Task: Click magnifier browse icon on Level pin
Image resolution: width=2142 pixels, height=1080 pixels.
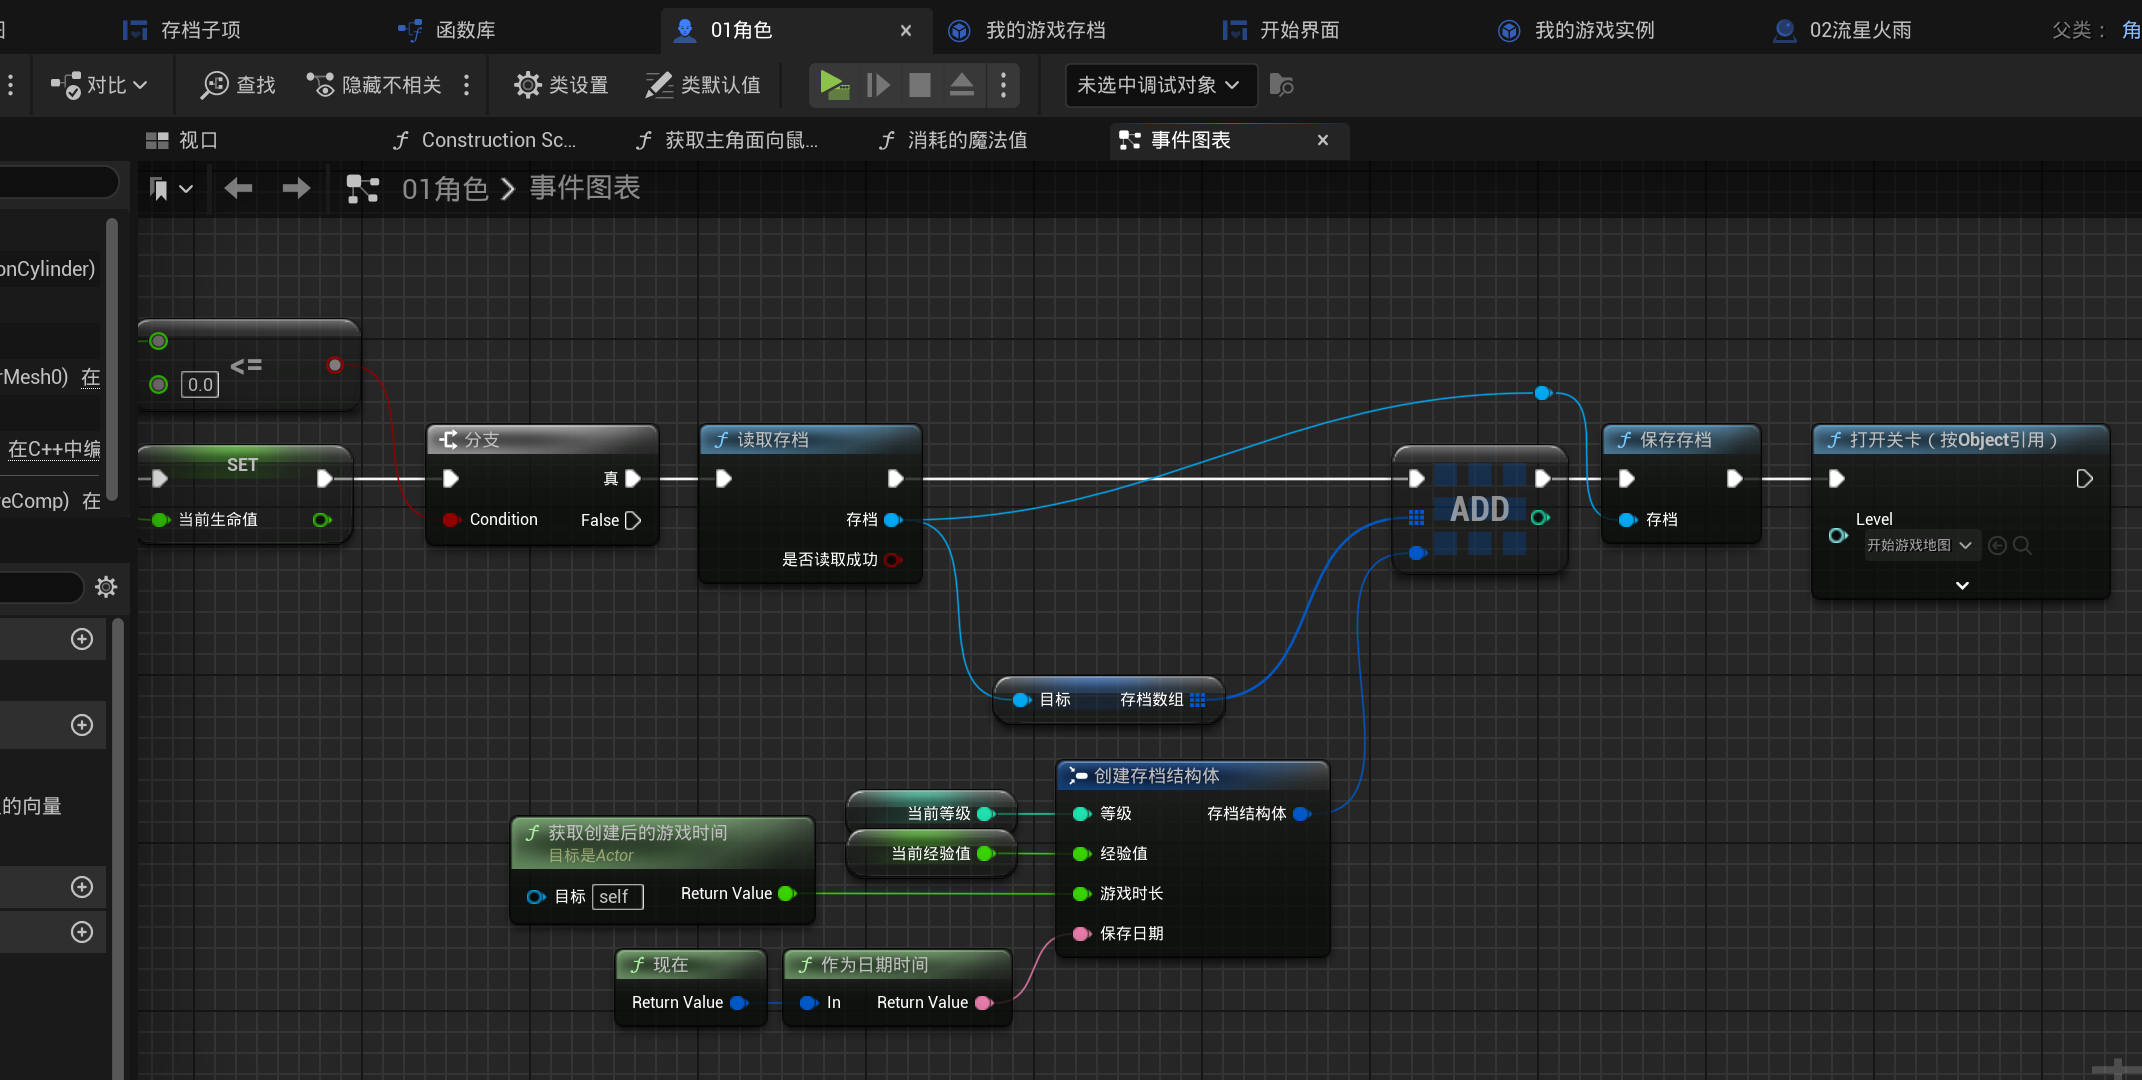Action: click(2022, 545)
